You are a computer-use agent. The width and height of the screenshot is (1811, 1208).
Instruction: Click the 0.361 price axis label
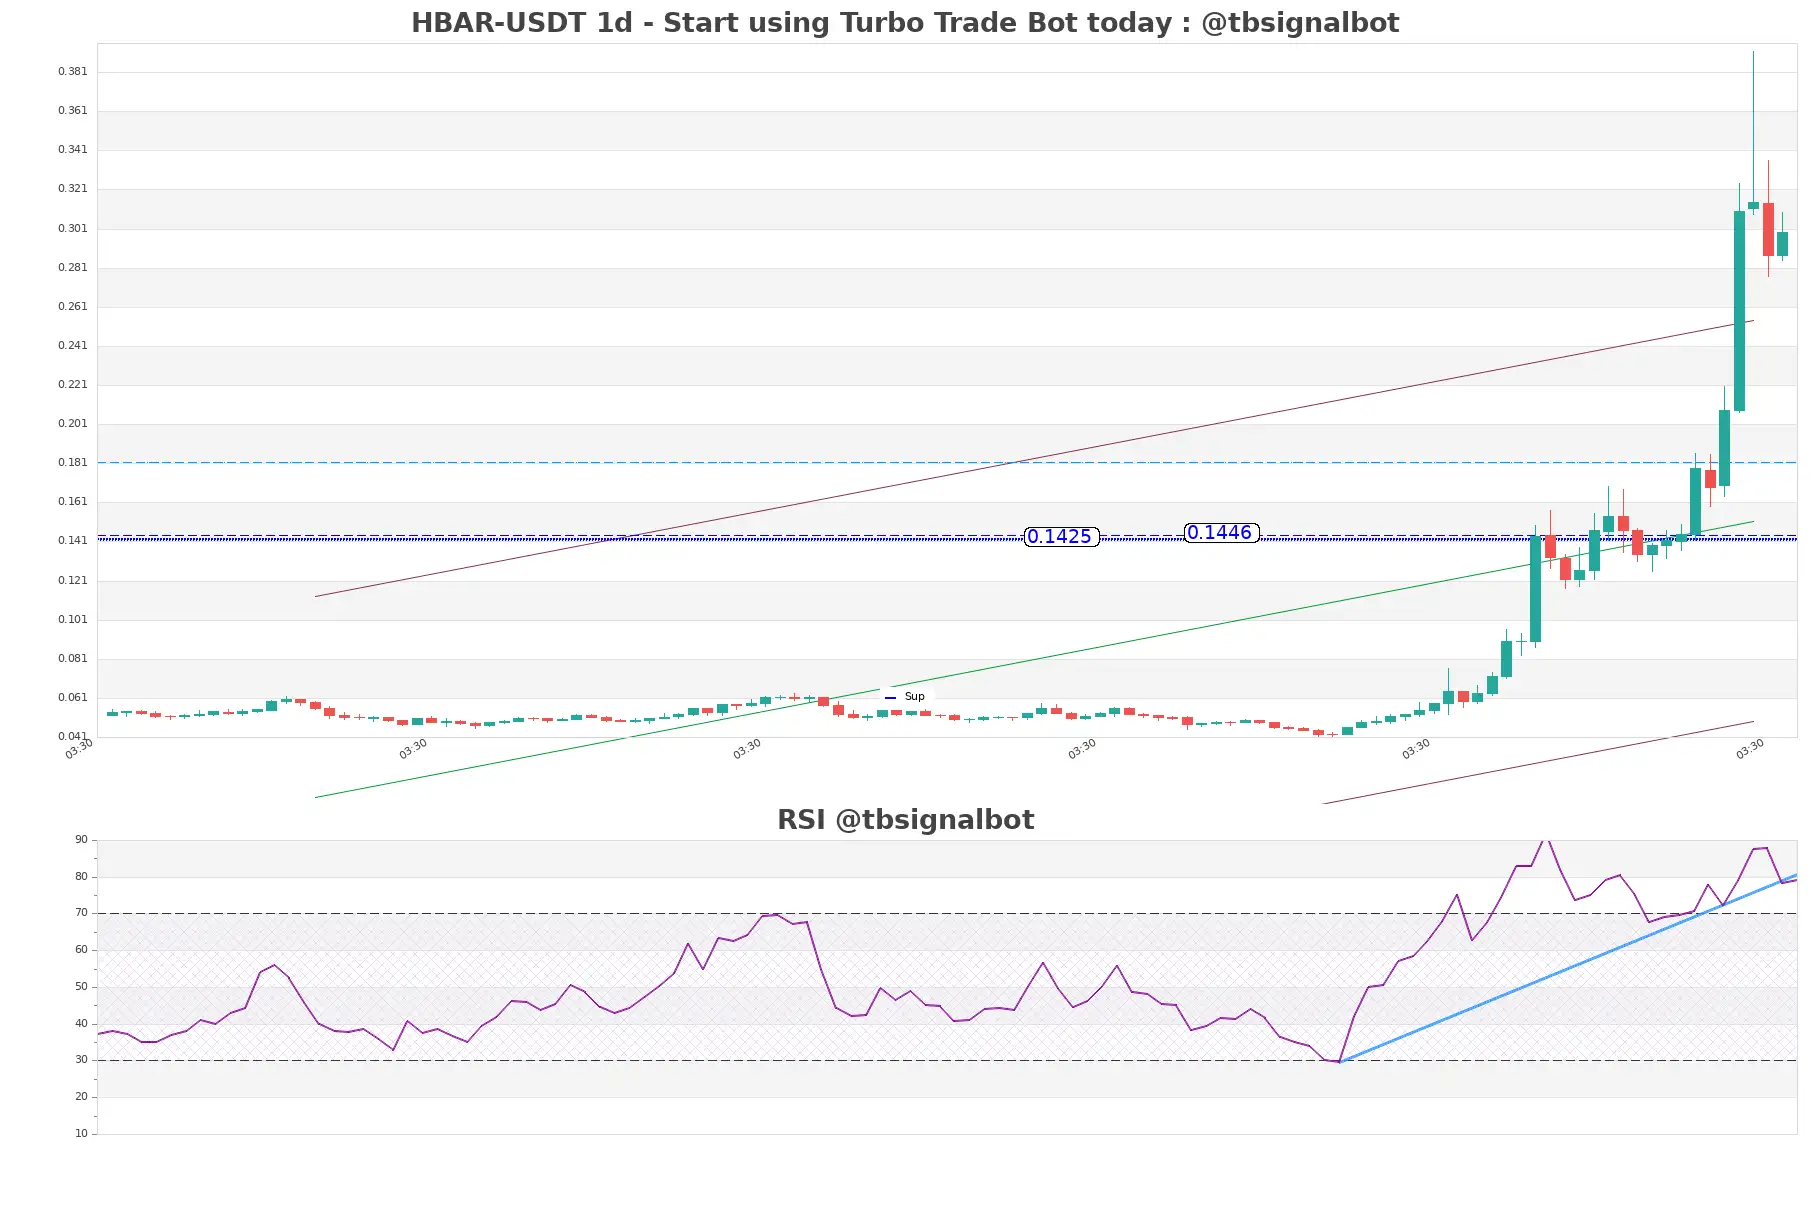coord(72,110)
